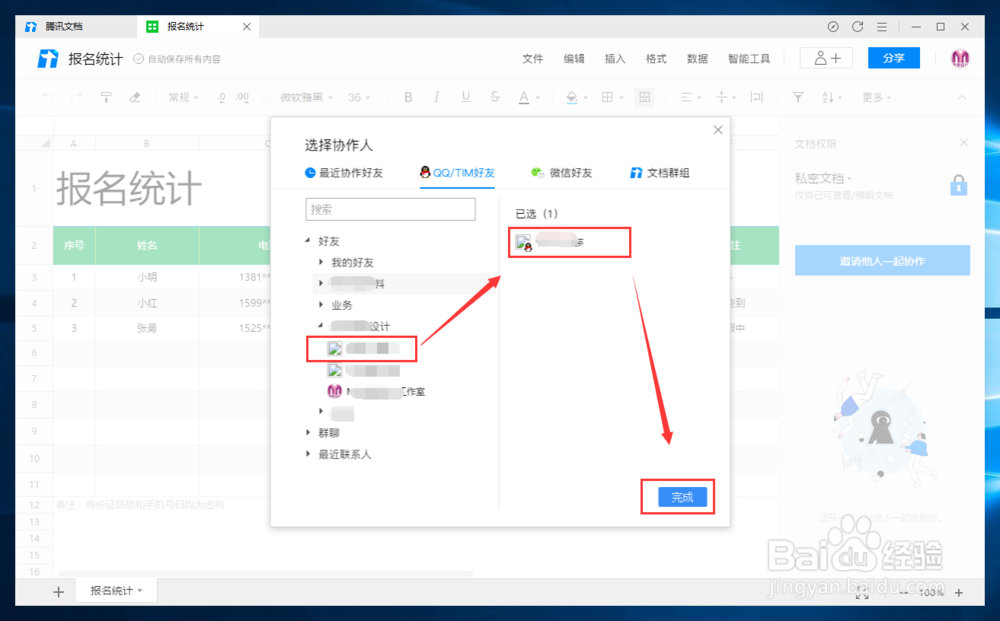The height and width of the screenshot is (621, 1000).
Task: Toggle italic formatting
Action: (x=436, y=97)
